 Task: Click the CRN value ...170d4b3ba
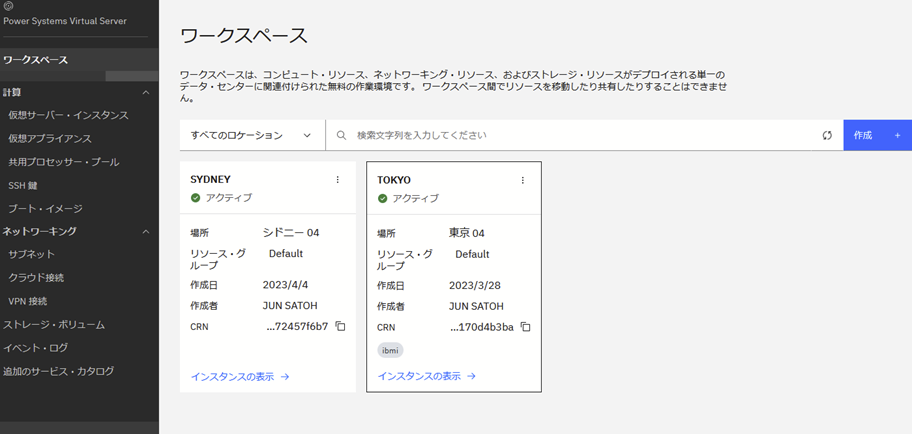(x=482, y=327)
